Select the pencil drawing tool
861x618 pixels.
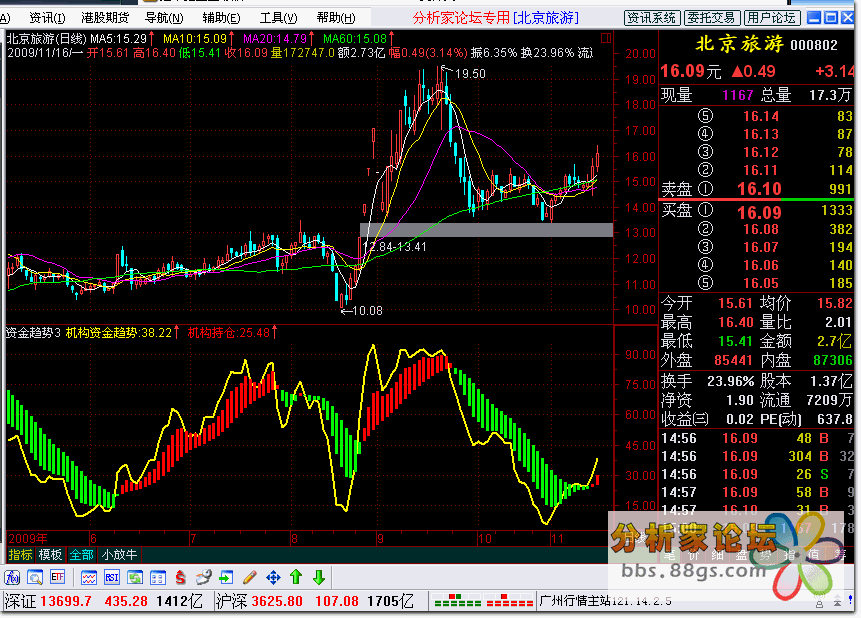[250, 577]
